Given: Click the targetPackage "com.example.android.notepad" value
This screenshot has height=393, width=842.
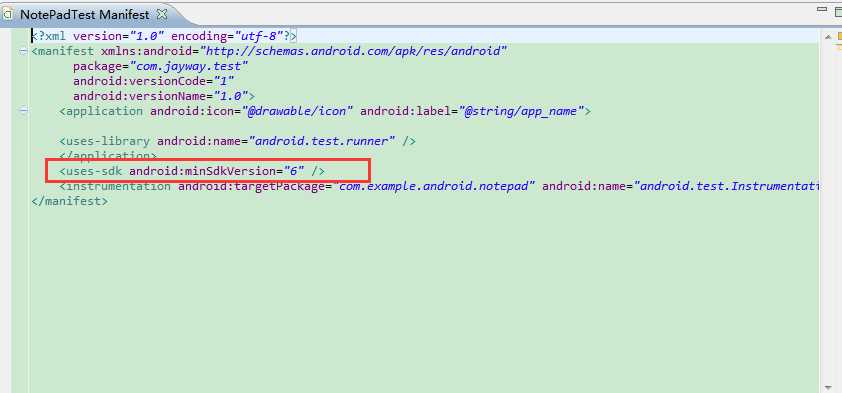Looking at the screenshot, I should [434, 186].
